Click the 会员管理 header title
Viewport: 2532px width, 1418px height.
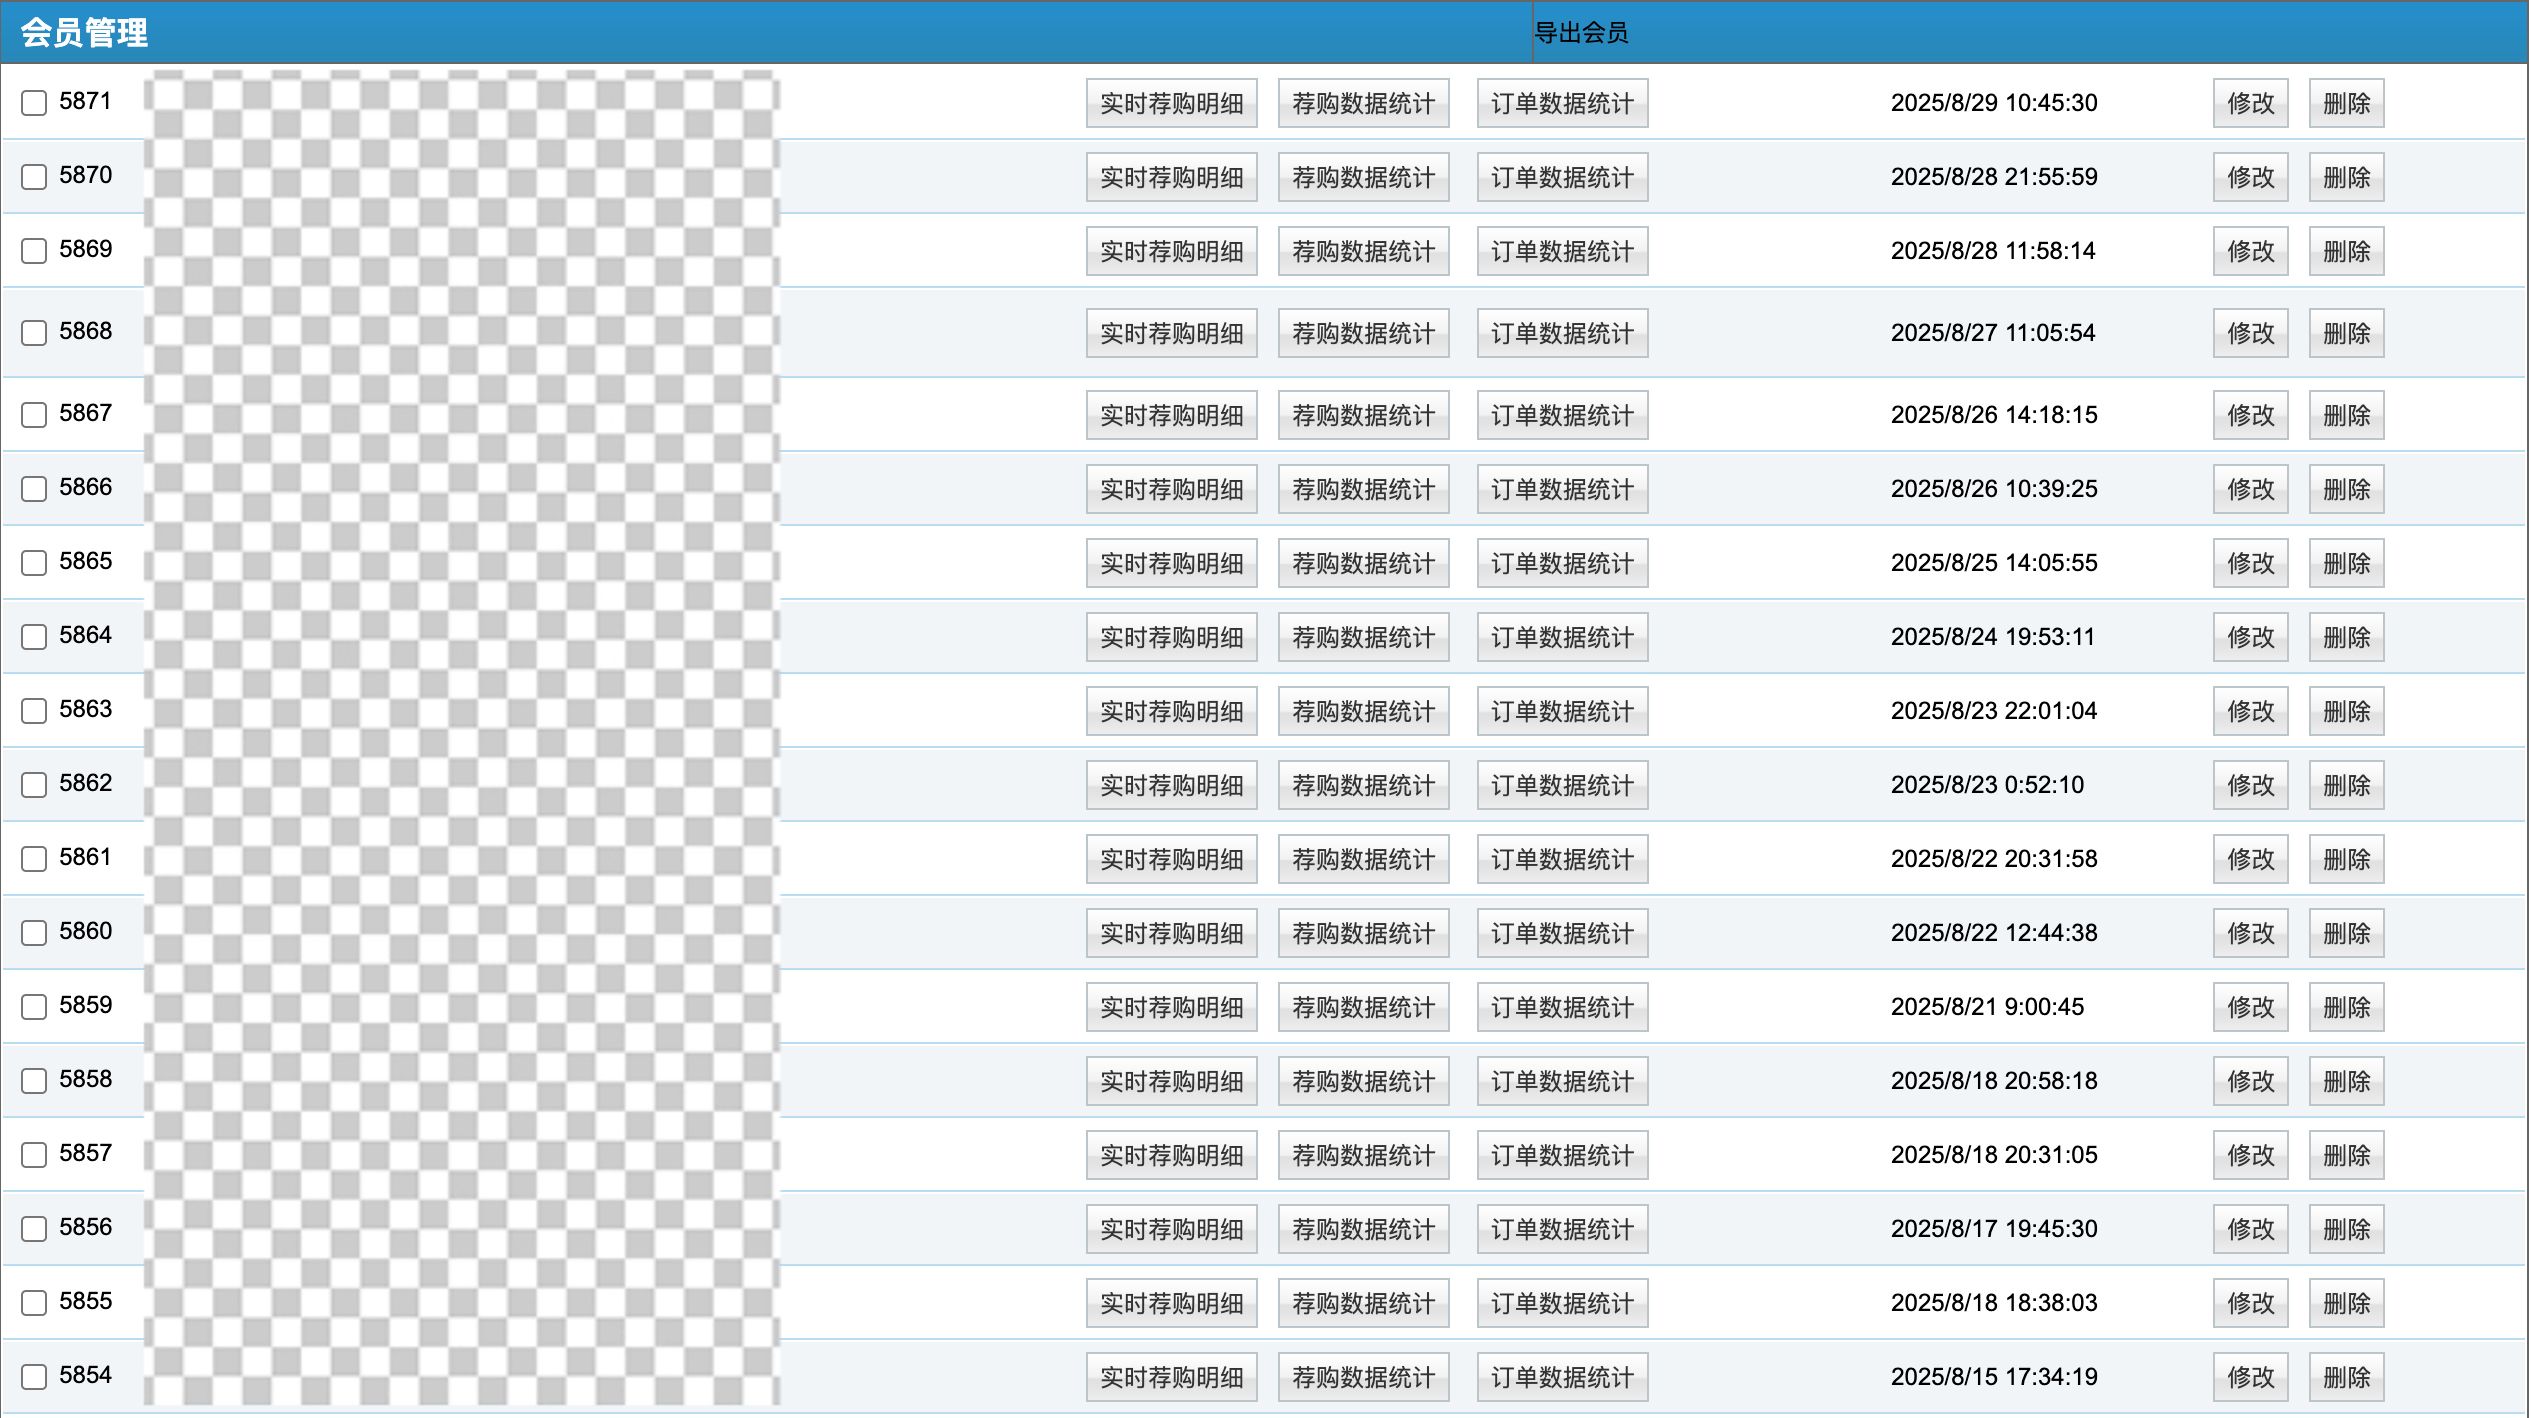point(84,33)
